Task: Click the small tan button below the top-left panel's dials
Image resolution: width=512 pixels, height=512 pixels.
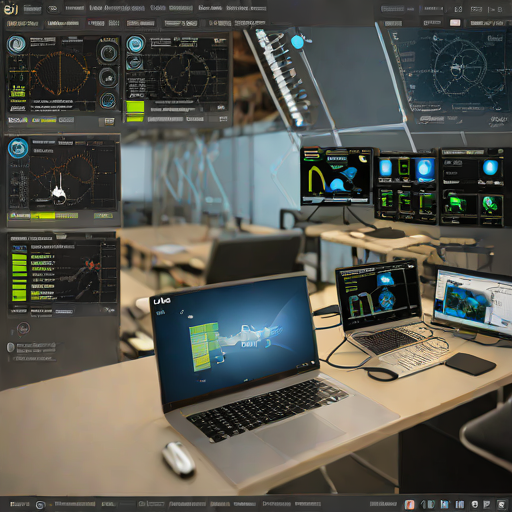Action: click(x=109, y=121)
